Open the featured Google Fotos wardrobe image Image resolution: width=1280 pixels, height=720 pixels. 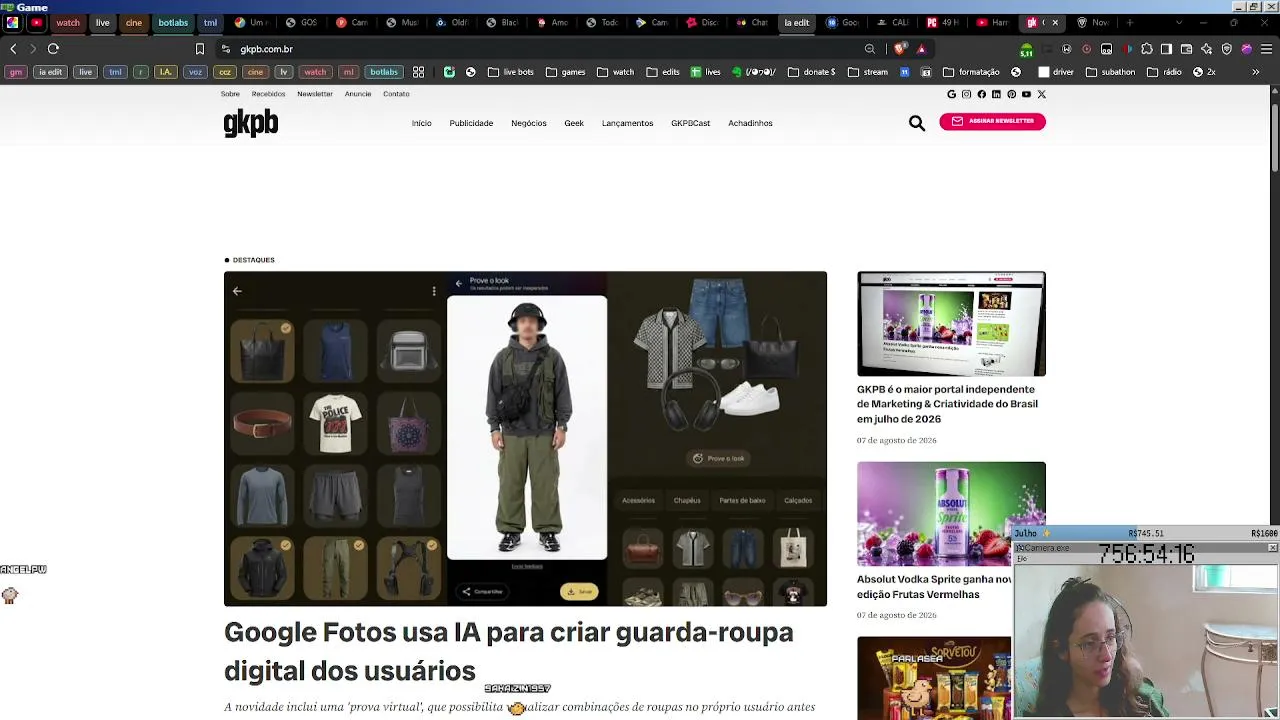[x=525, y=438]
